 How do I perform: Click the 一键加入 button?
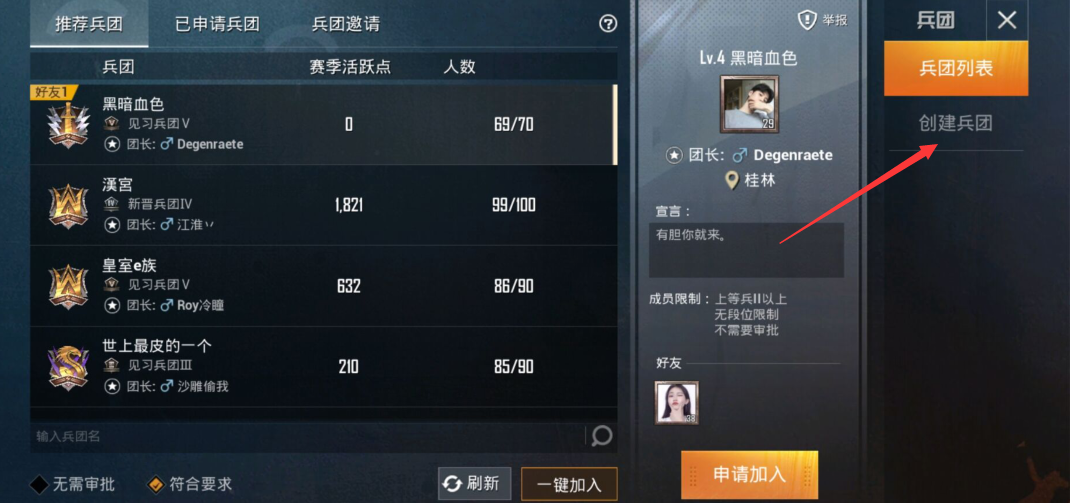[569, 485]
